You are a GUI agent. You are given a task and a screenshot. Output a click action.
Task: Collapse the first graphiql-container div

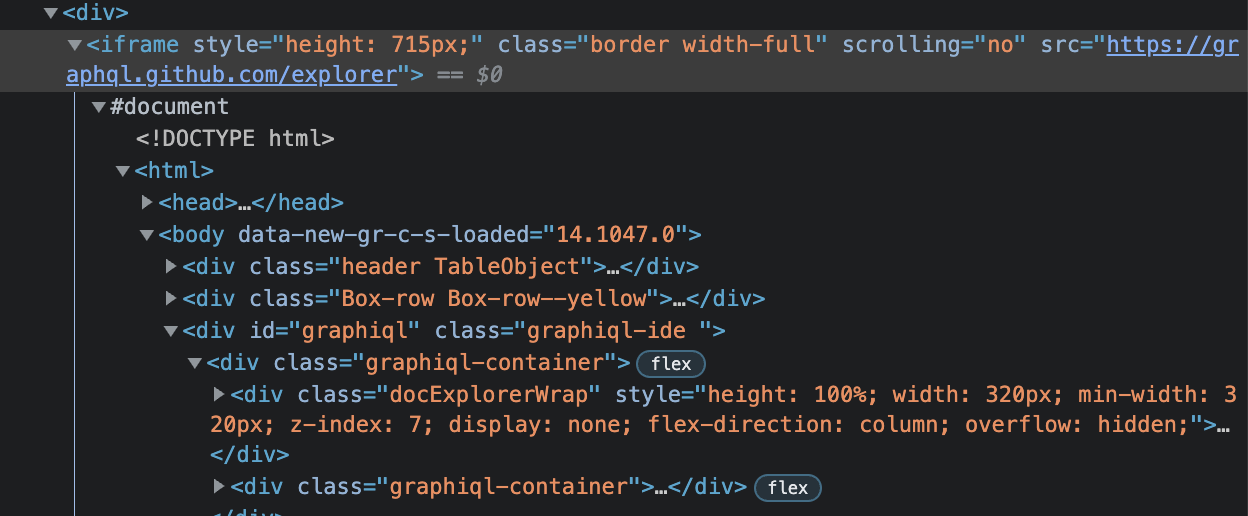tap(195, 362)
